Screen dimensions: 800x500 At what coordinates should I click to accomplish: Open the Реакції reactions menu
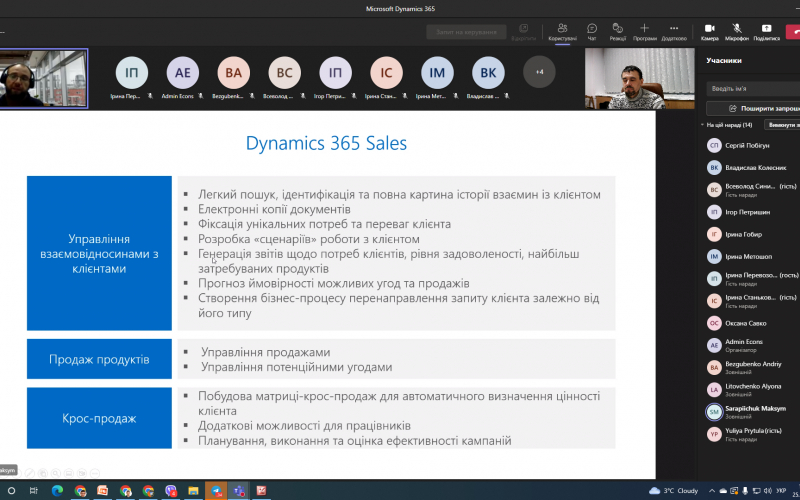[x=617, y=32]
